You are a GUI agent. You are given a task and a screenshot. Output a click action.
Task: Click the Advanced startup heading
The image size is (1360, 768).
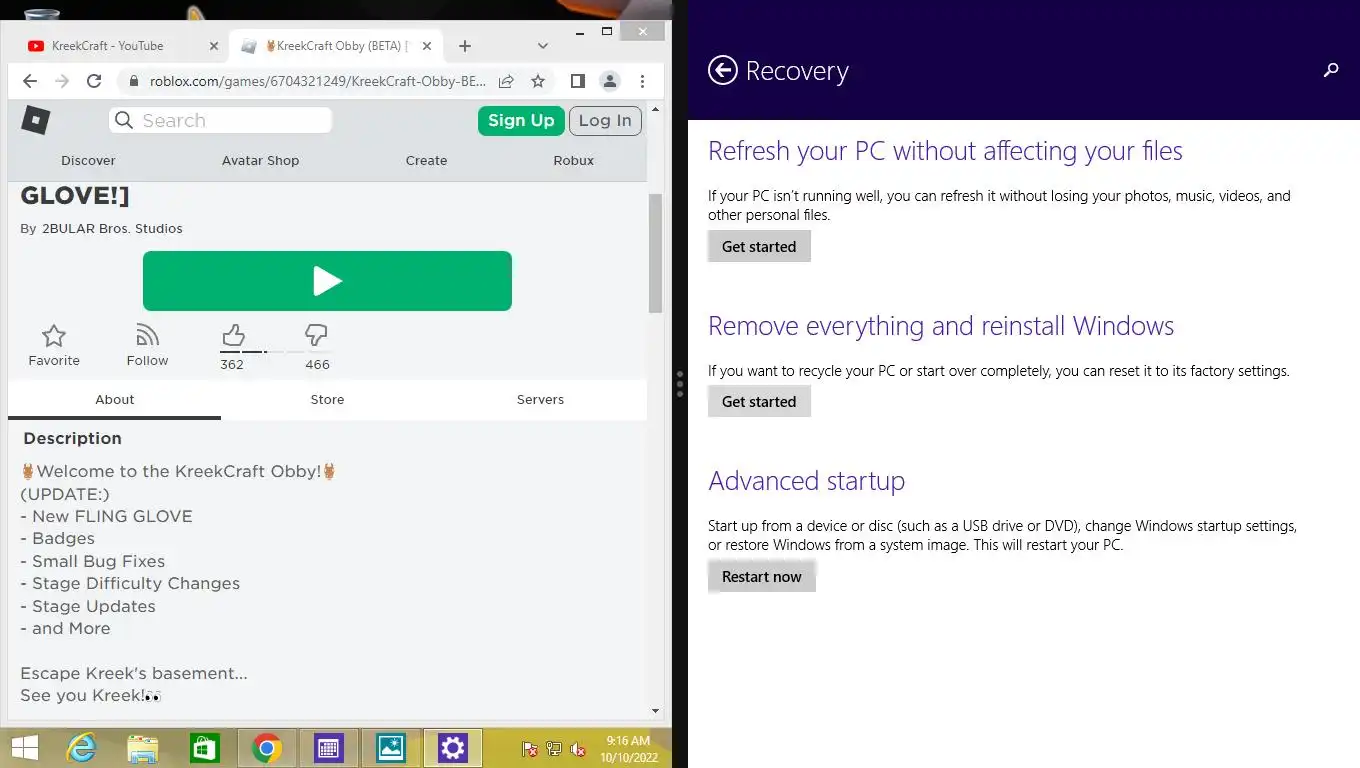(806, 481)
